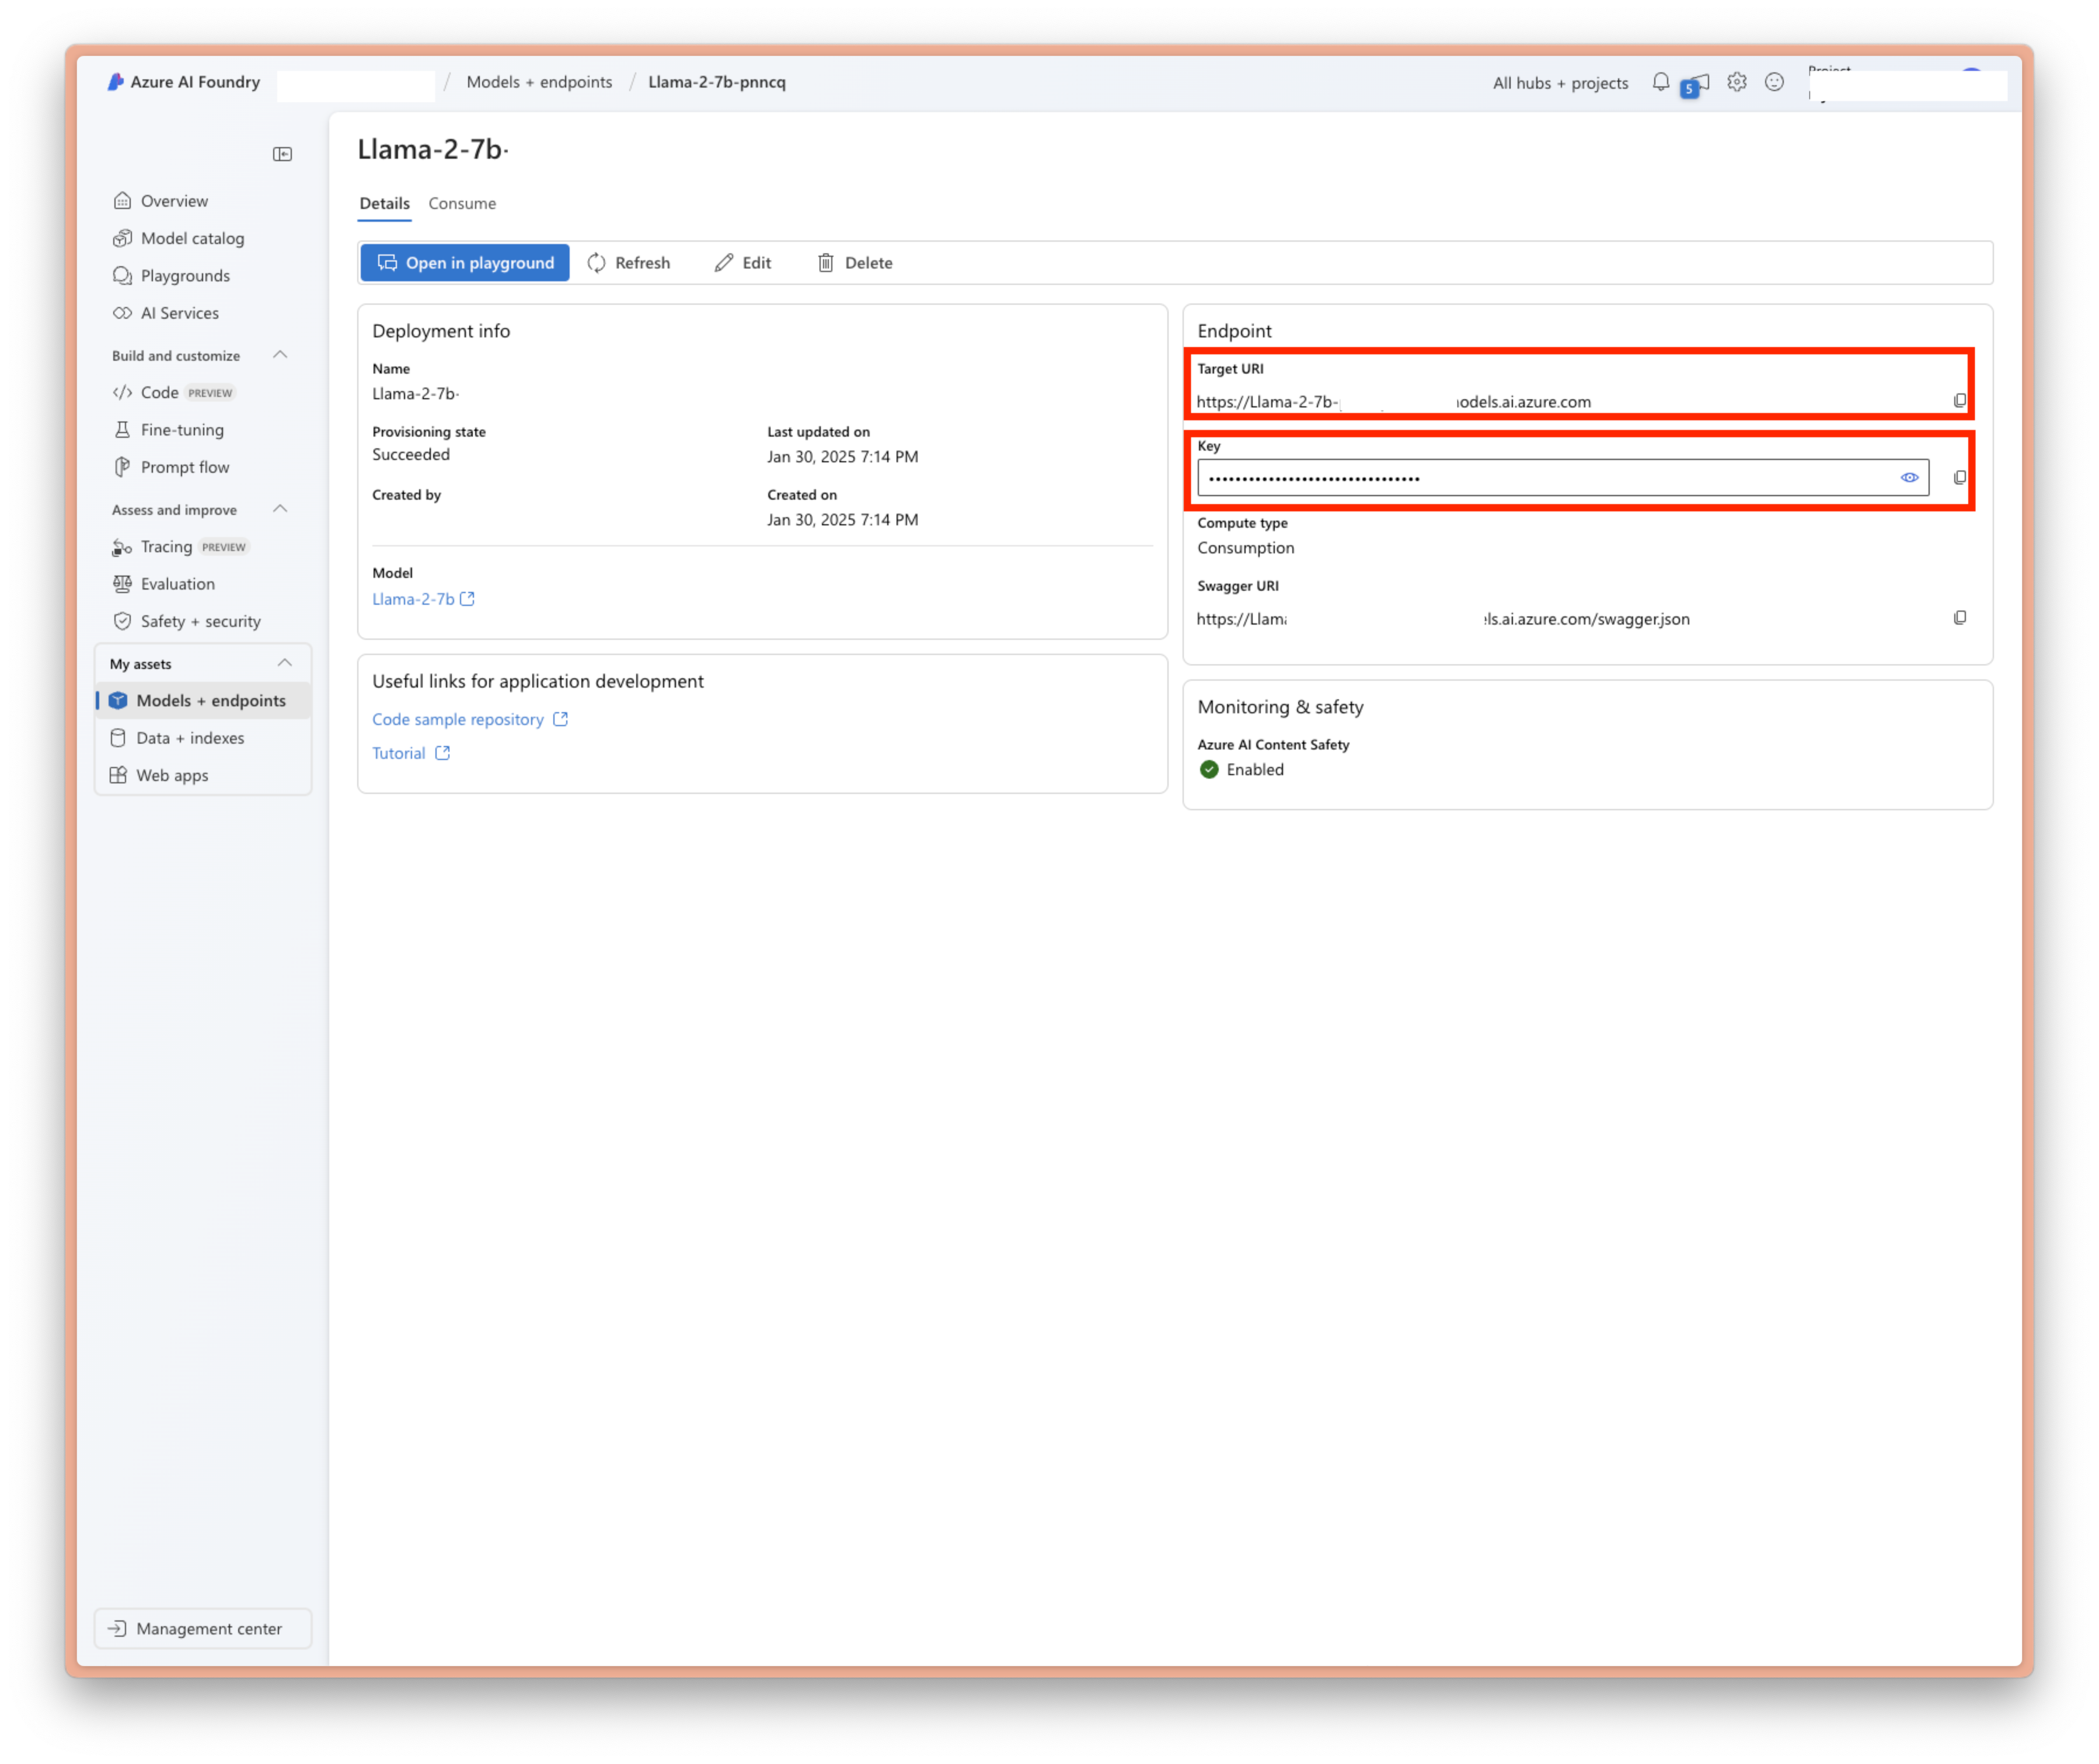Open the Tutorial link
The width and height of the screenshot is (2099, 1764).
pyautogui.click(x=411, y=753)
